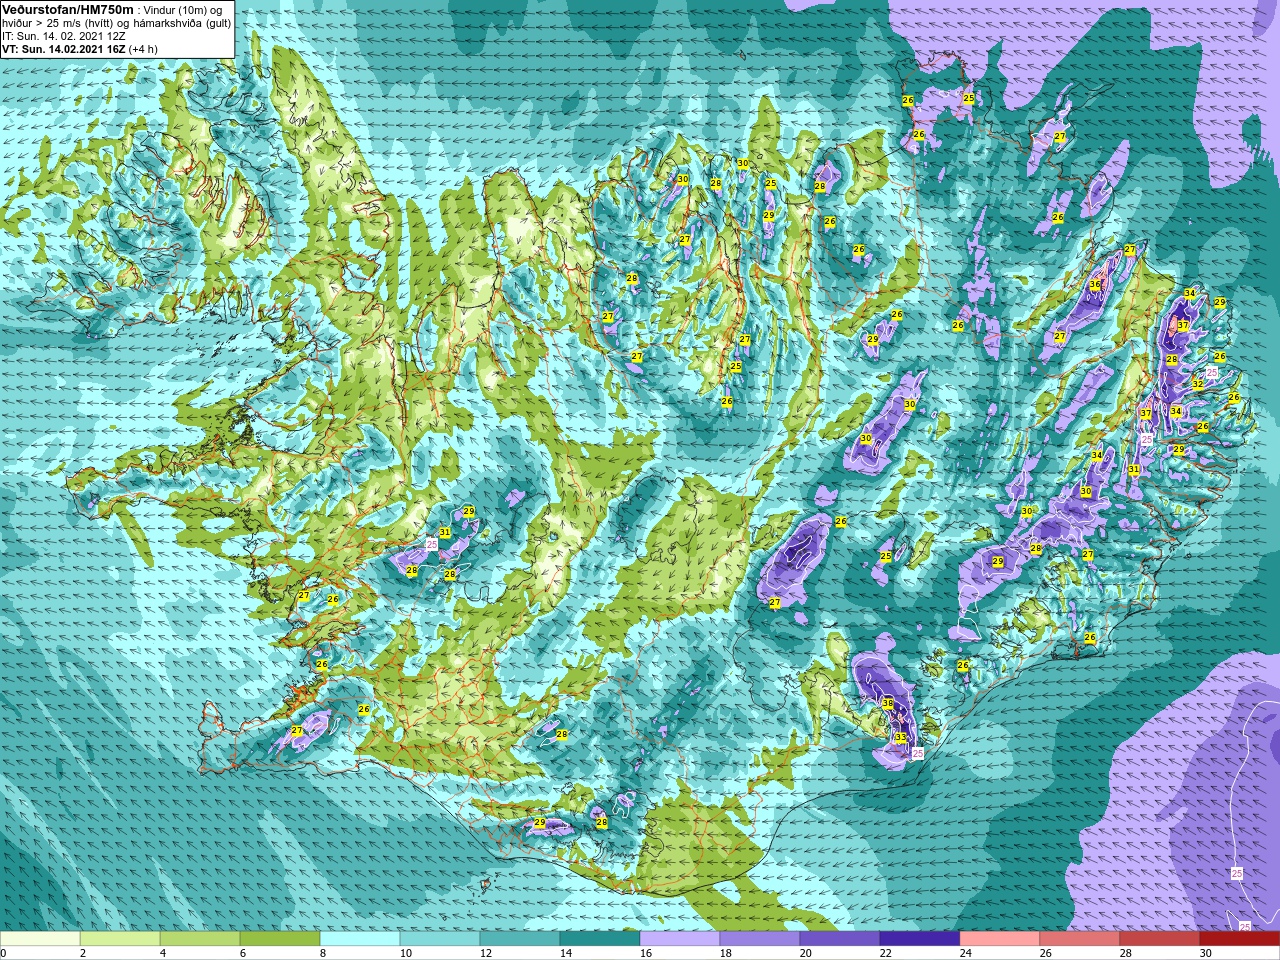Click the yellow 33 gust label

[901, 737]
